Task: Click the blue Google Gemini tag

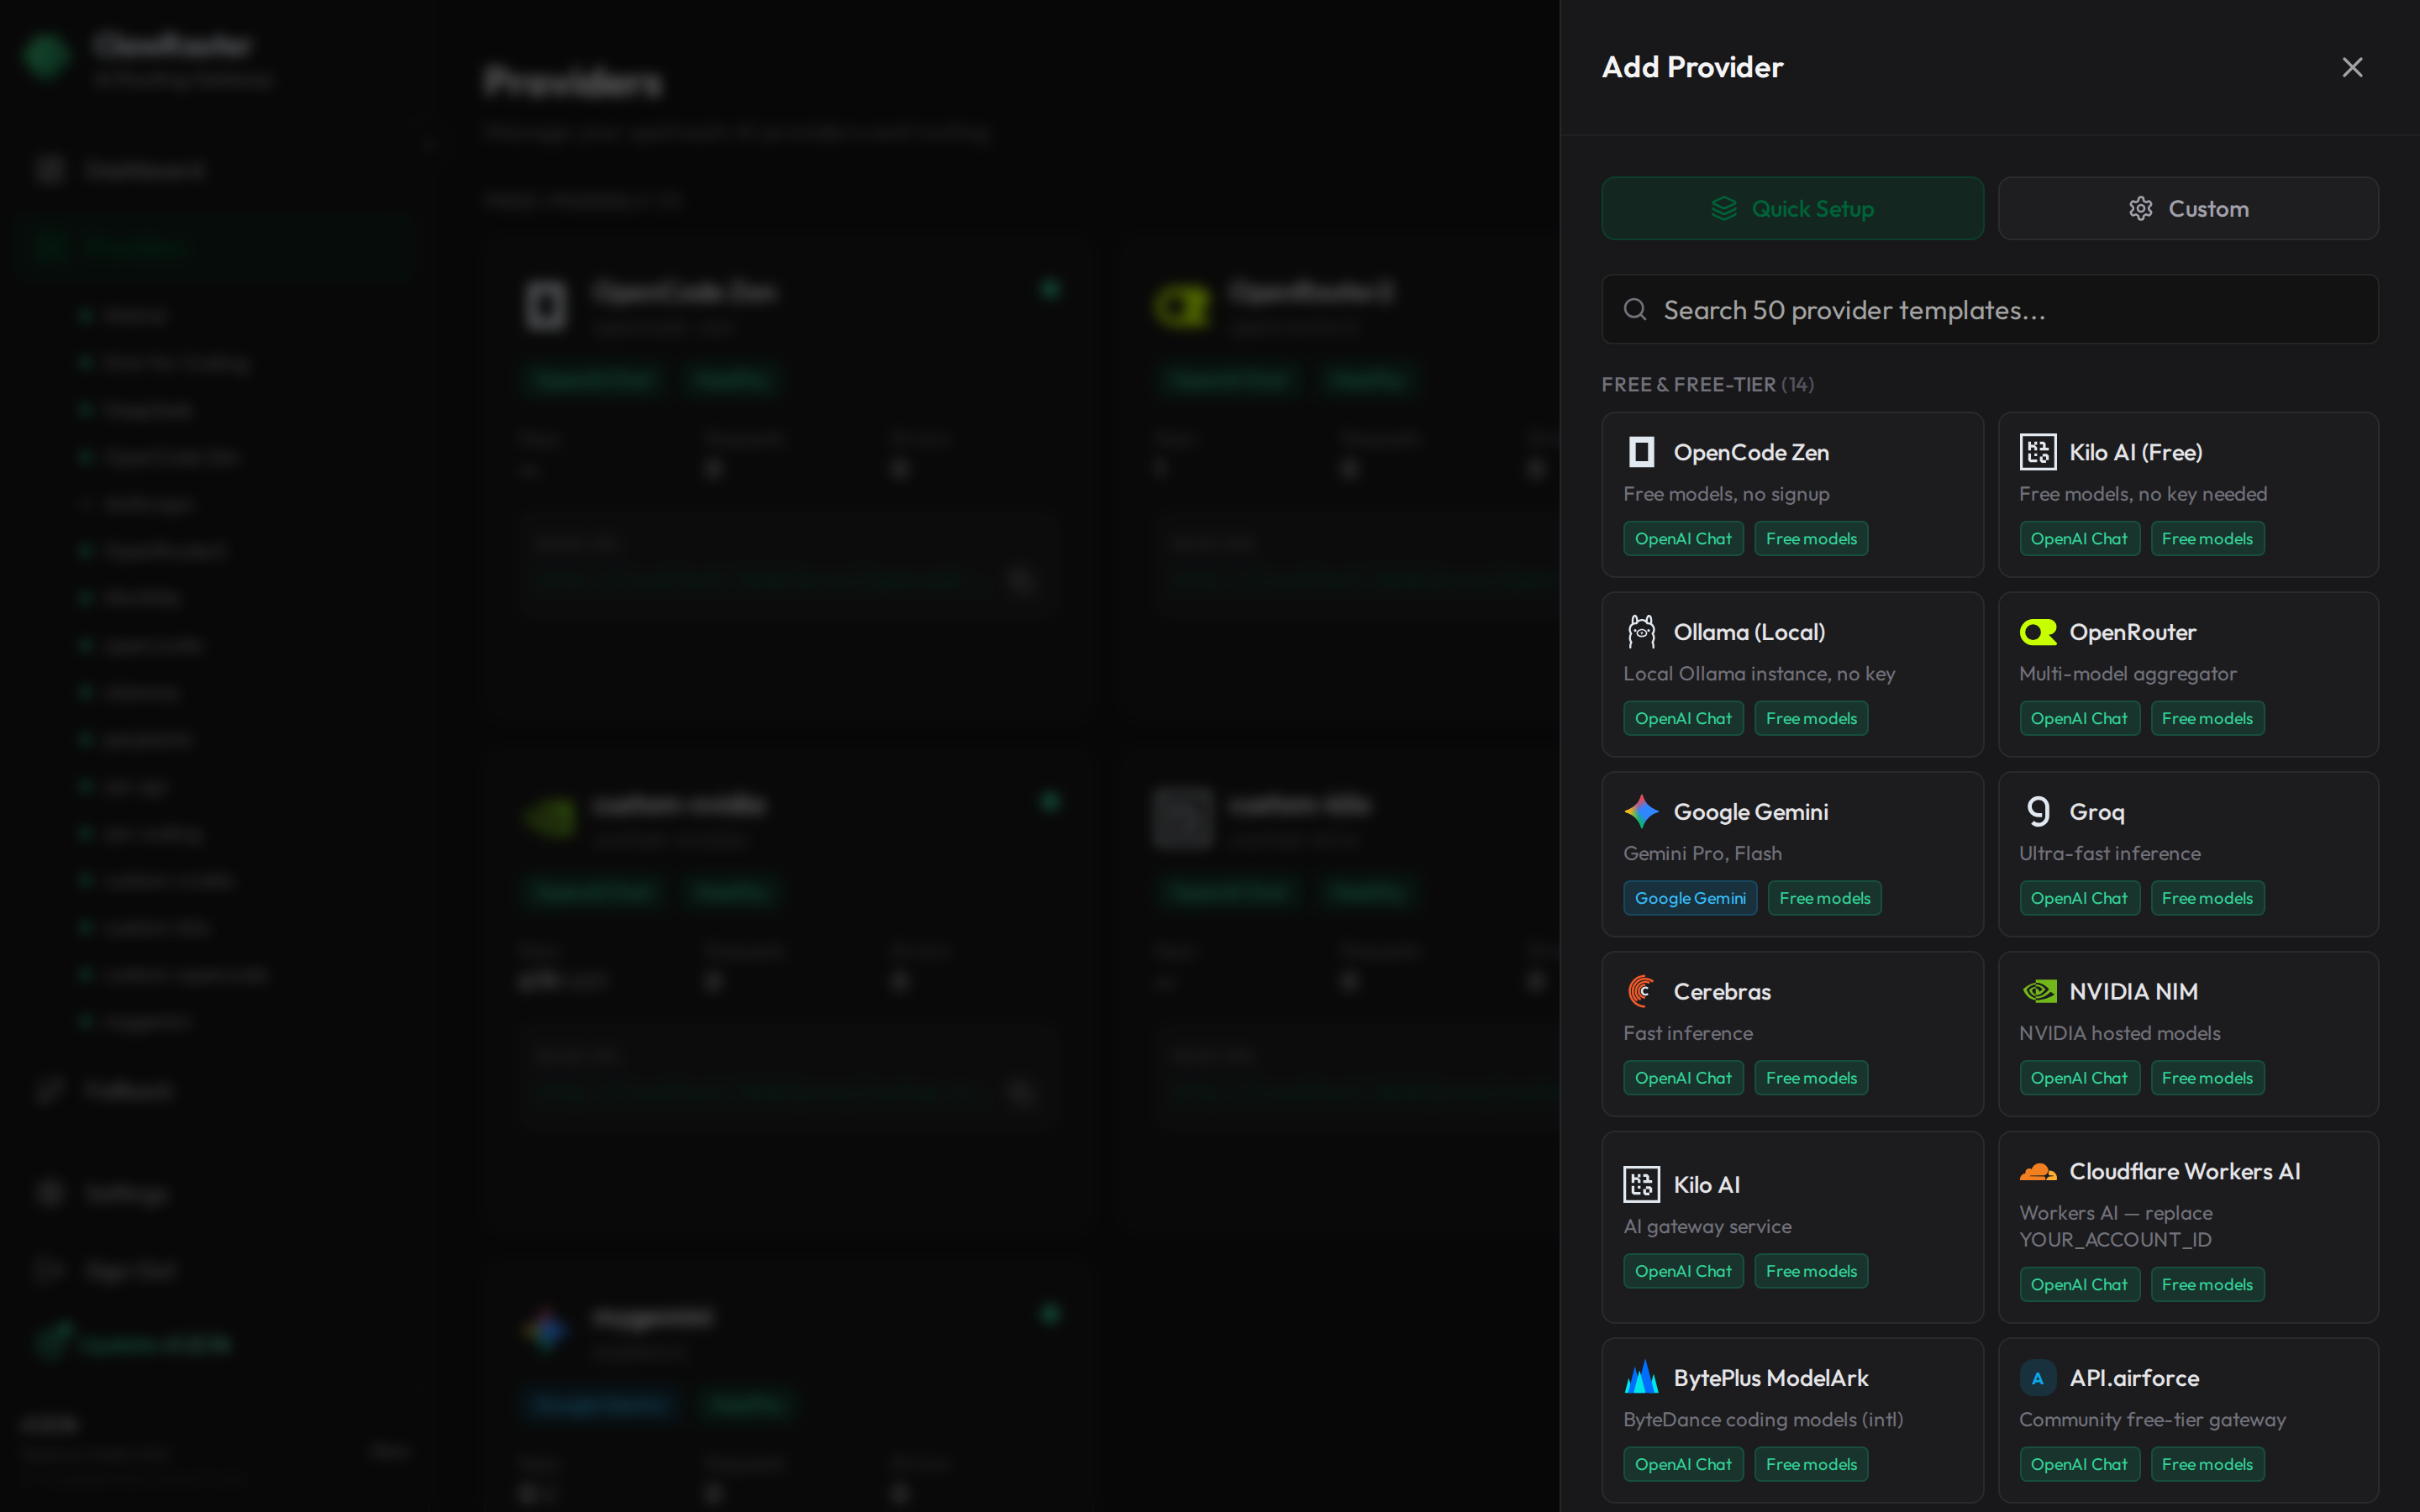Action: coord(1690,898)
